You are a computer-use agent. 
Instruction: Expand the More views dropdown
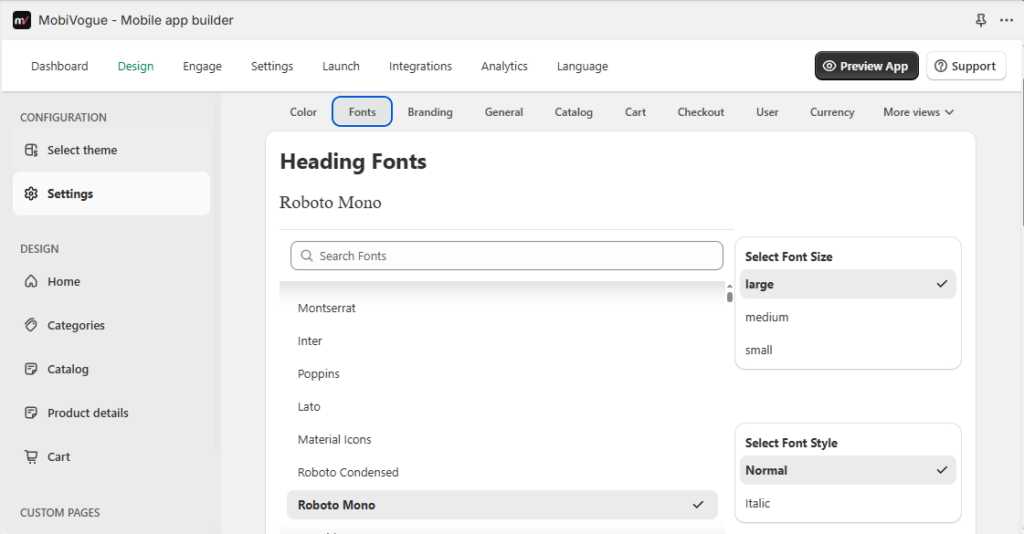click(918, 112)
